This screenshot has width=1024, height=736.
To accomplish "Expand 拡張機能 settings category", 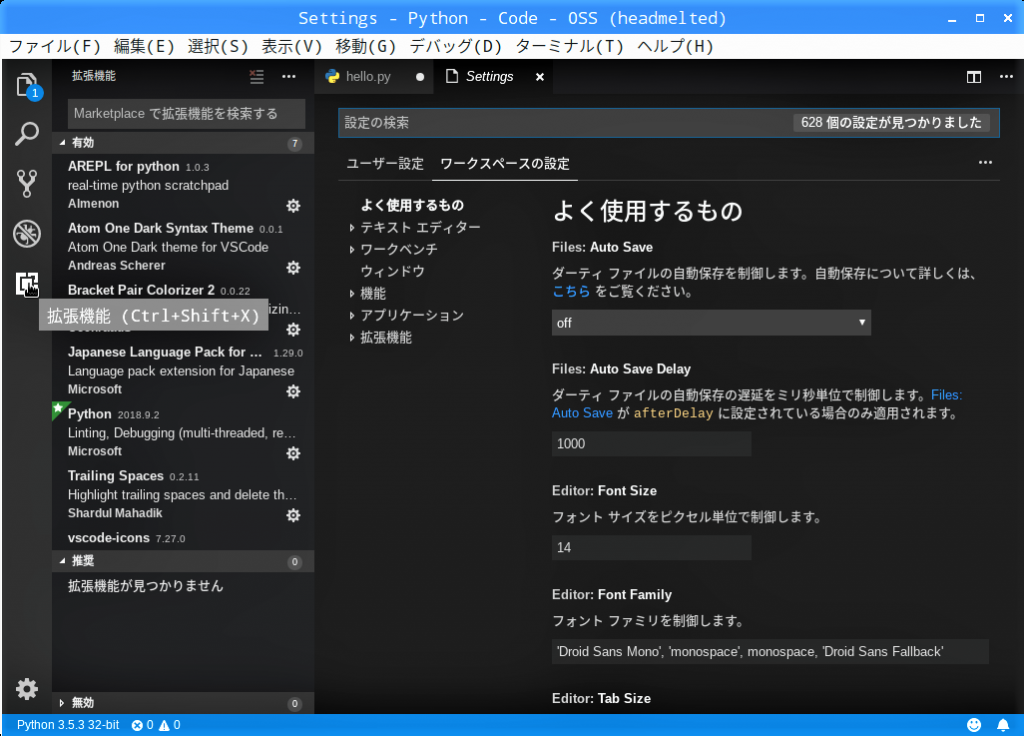I will (x=352, y=338).
